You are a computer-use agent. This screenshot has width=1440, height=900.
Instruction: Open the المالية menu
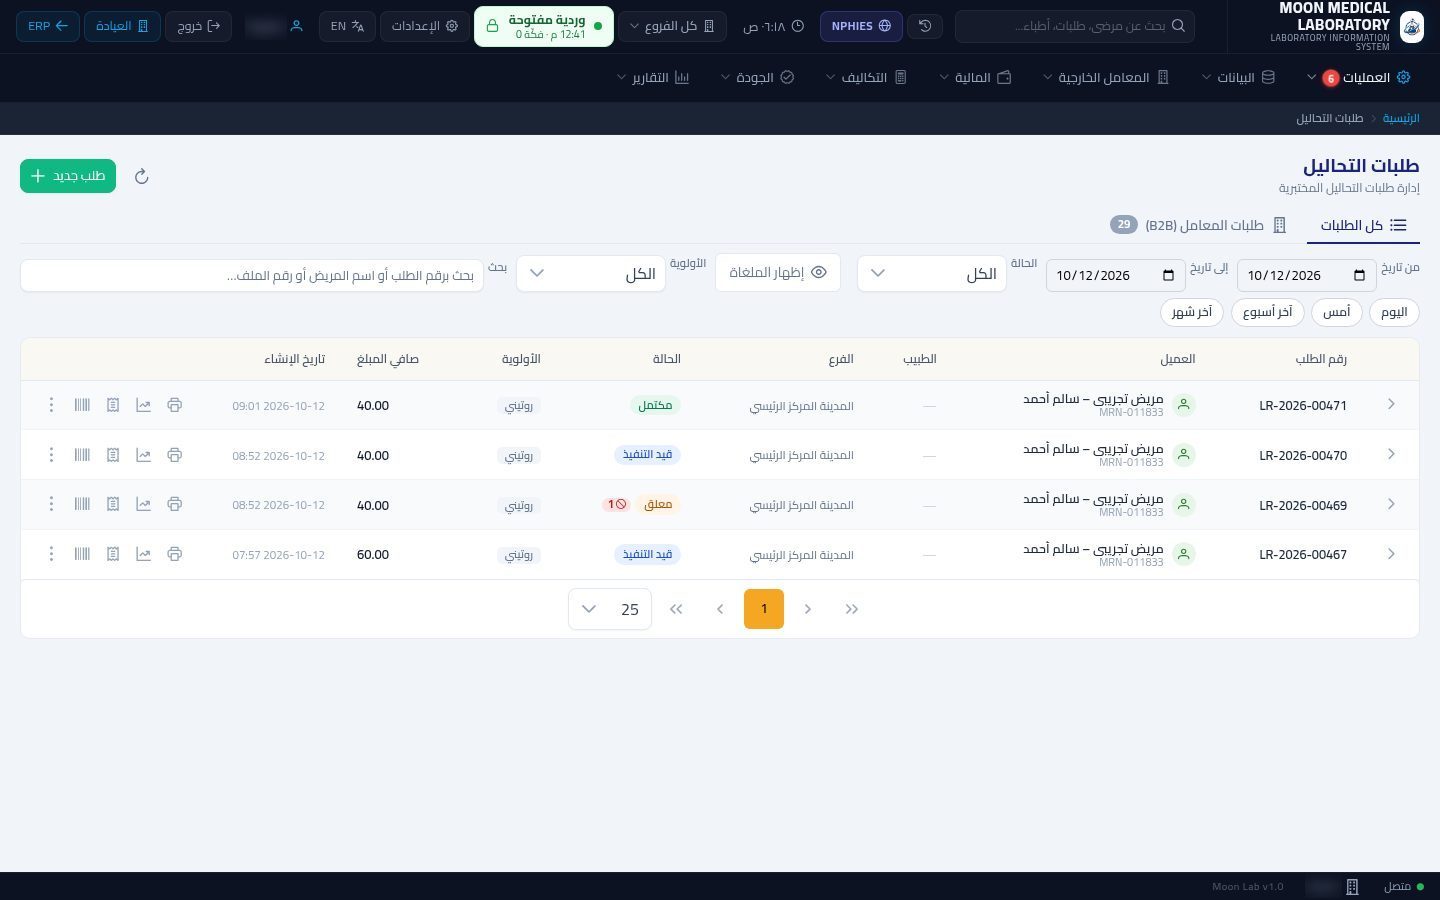(x=975, y=77)
